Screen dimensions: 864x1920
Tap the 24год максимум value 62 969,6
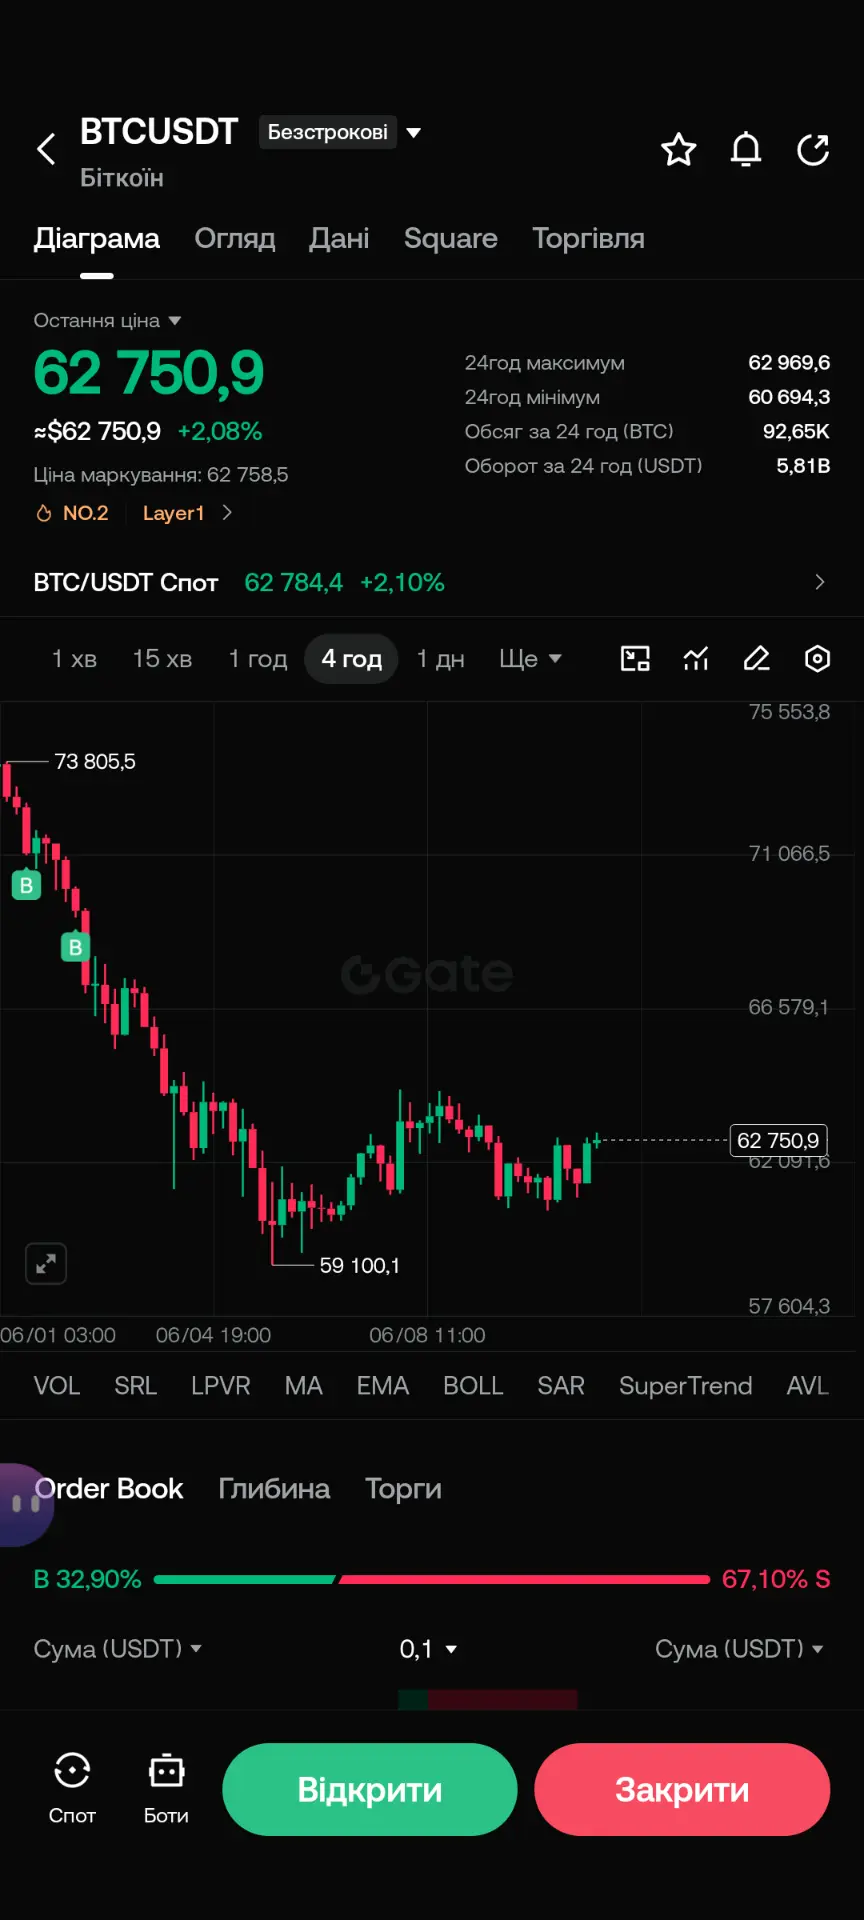pos(789,363)
